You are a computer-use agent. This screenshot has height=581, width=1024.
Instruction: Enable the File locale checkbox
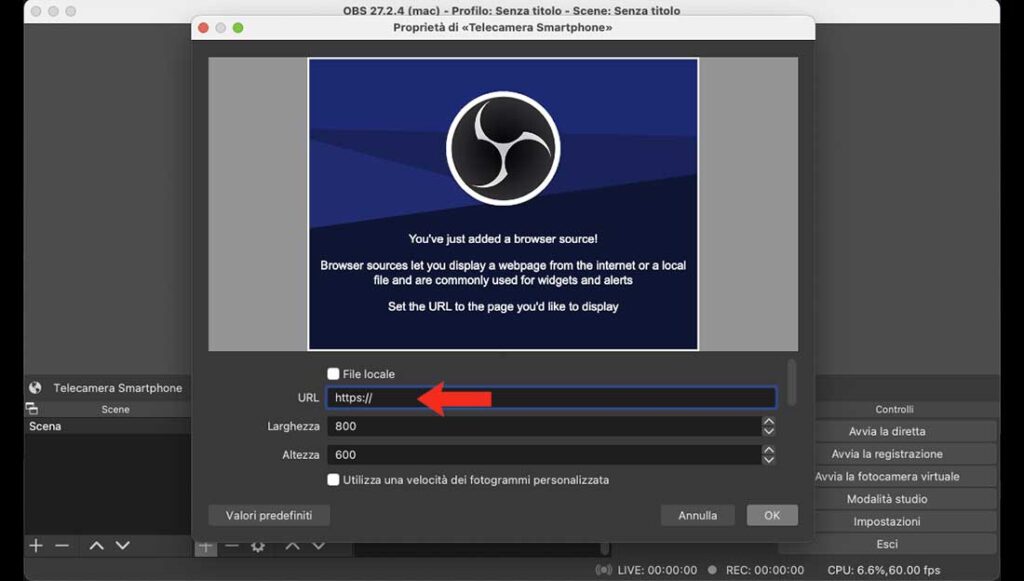pos(333,374)
